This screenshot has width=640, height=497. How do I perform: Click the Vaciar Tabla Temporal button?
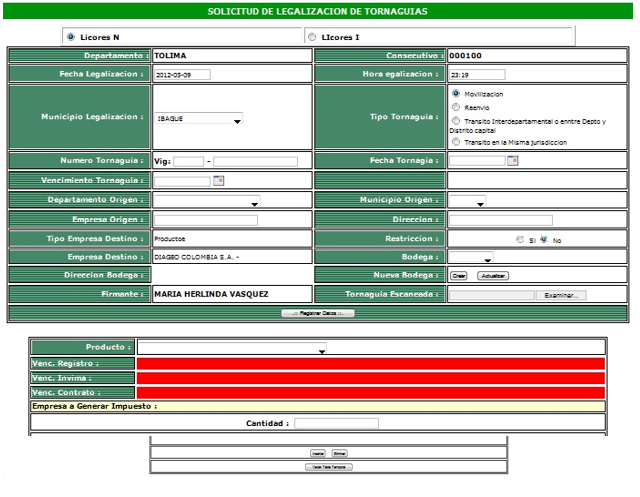pyautogui.click(x=329, y=466)
